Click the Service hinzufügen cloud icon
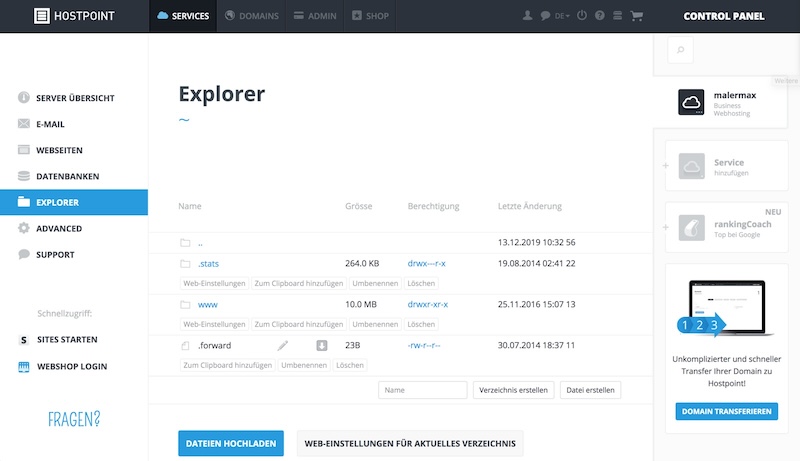The image size is (800, 461). [x=692, y=166]
